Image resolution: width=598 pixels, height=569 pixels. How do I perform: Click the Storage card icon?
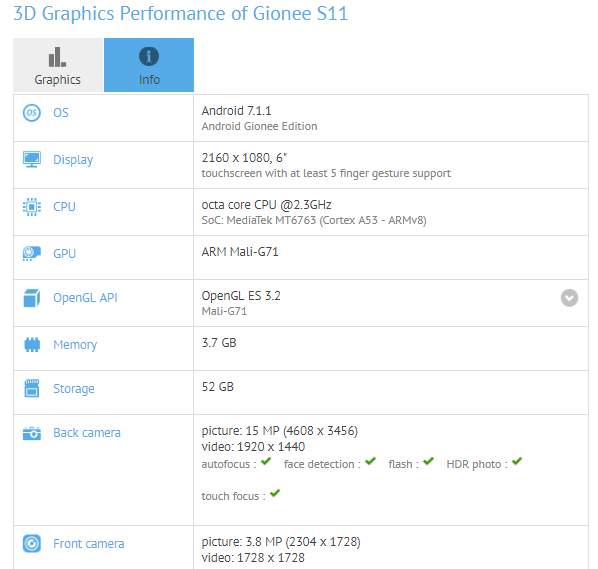(x=32, y=388)
